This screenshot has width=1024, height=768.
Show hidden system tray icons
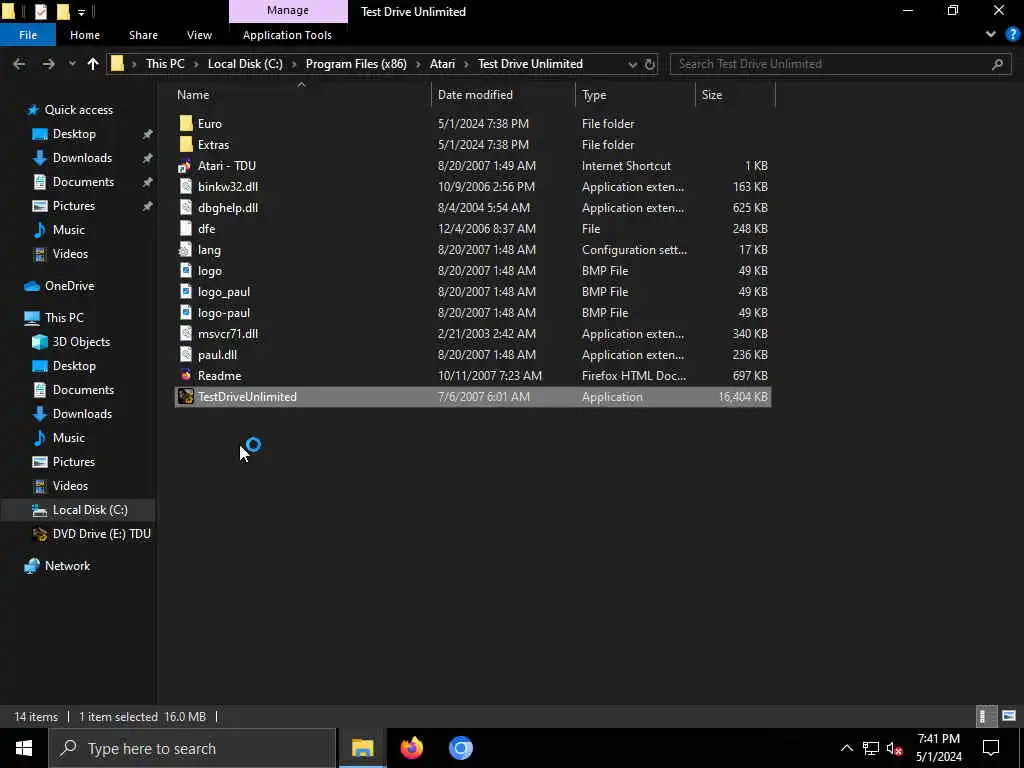846,748
